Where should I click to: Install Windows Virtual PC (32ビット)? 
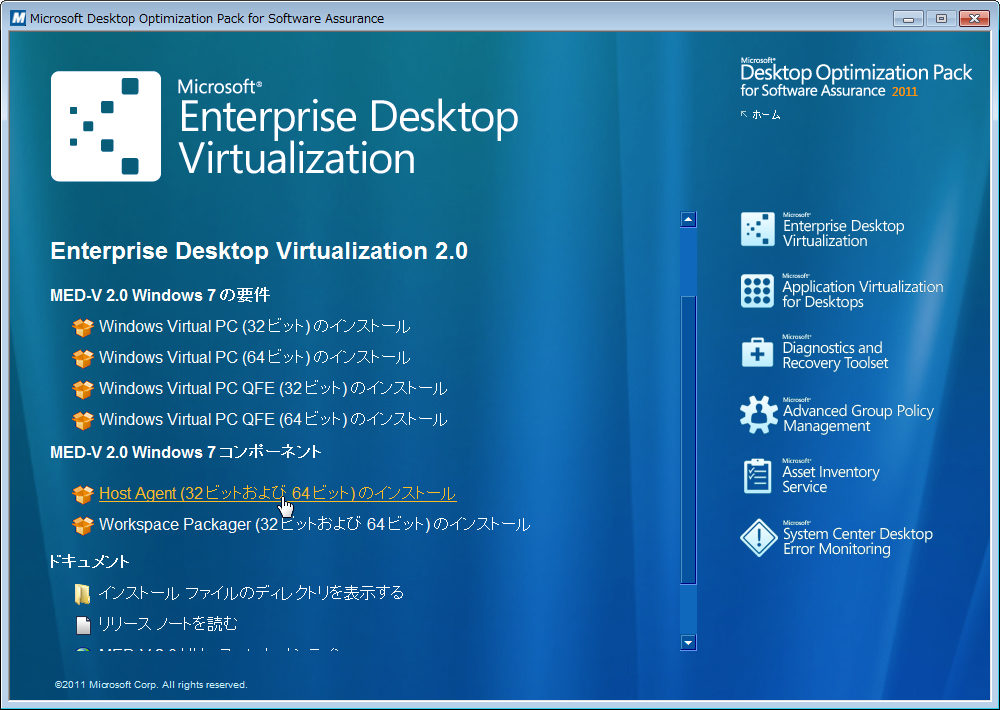254,327
